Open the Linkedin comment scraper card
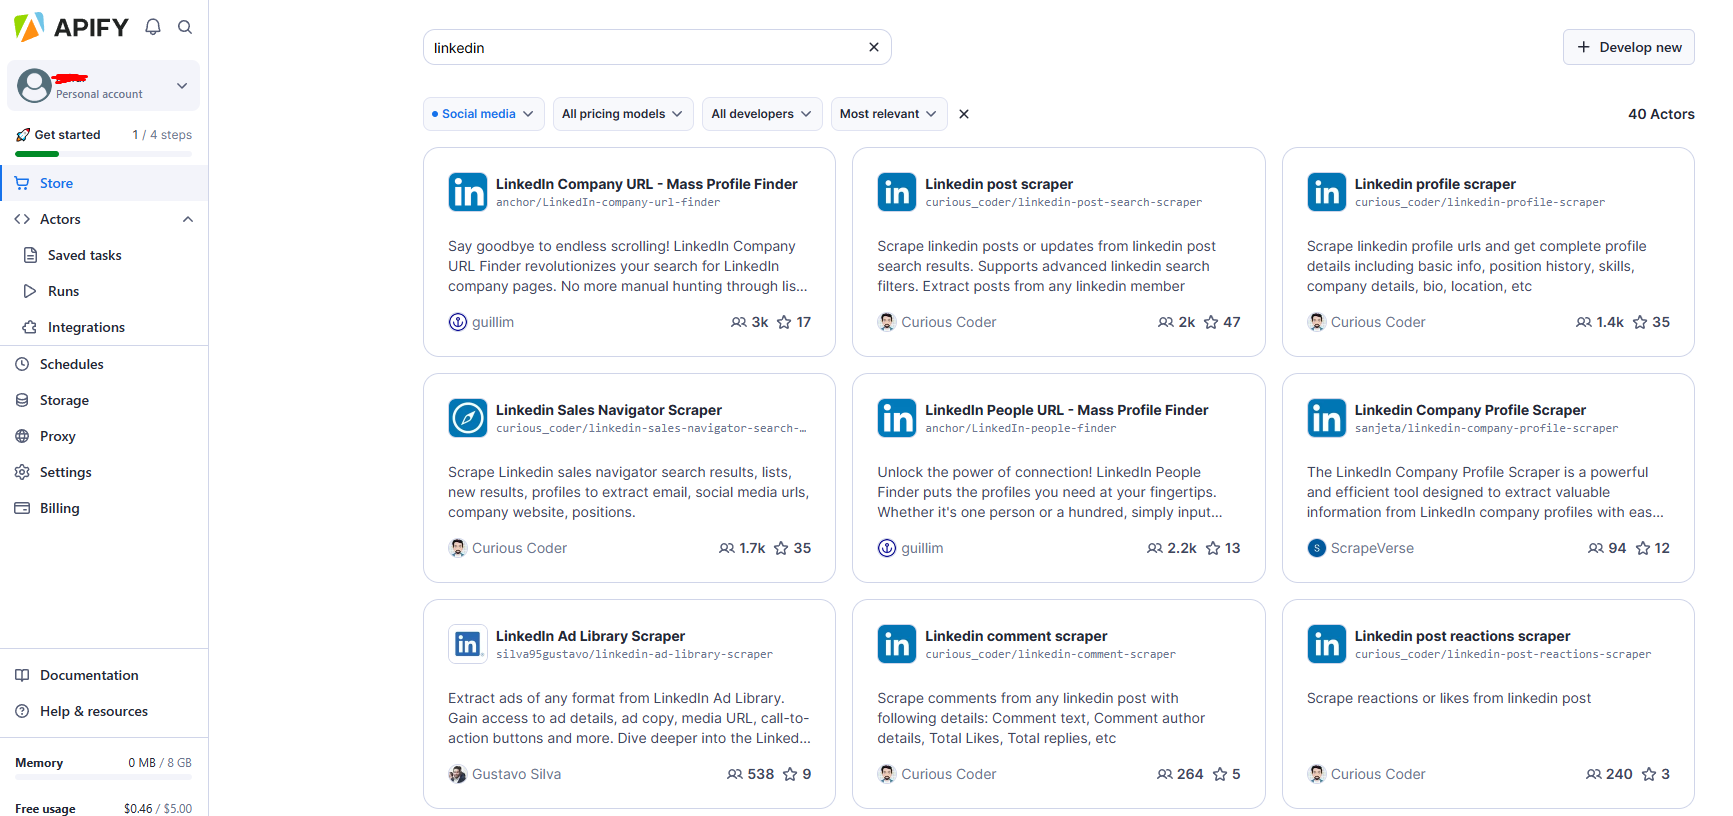This screenshot has width=1733, height=816. [1058, 704]
